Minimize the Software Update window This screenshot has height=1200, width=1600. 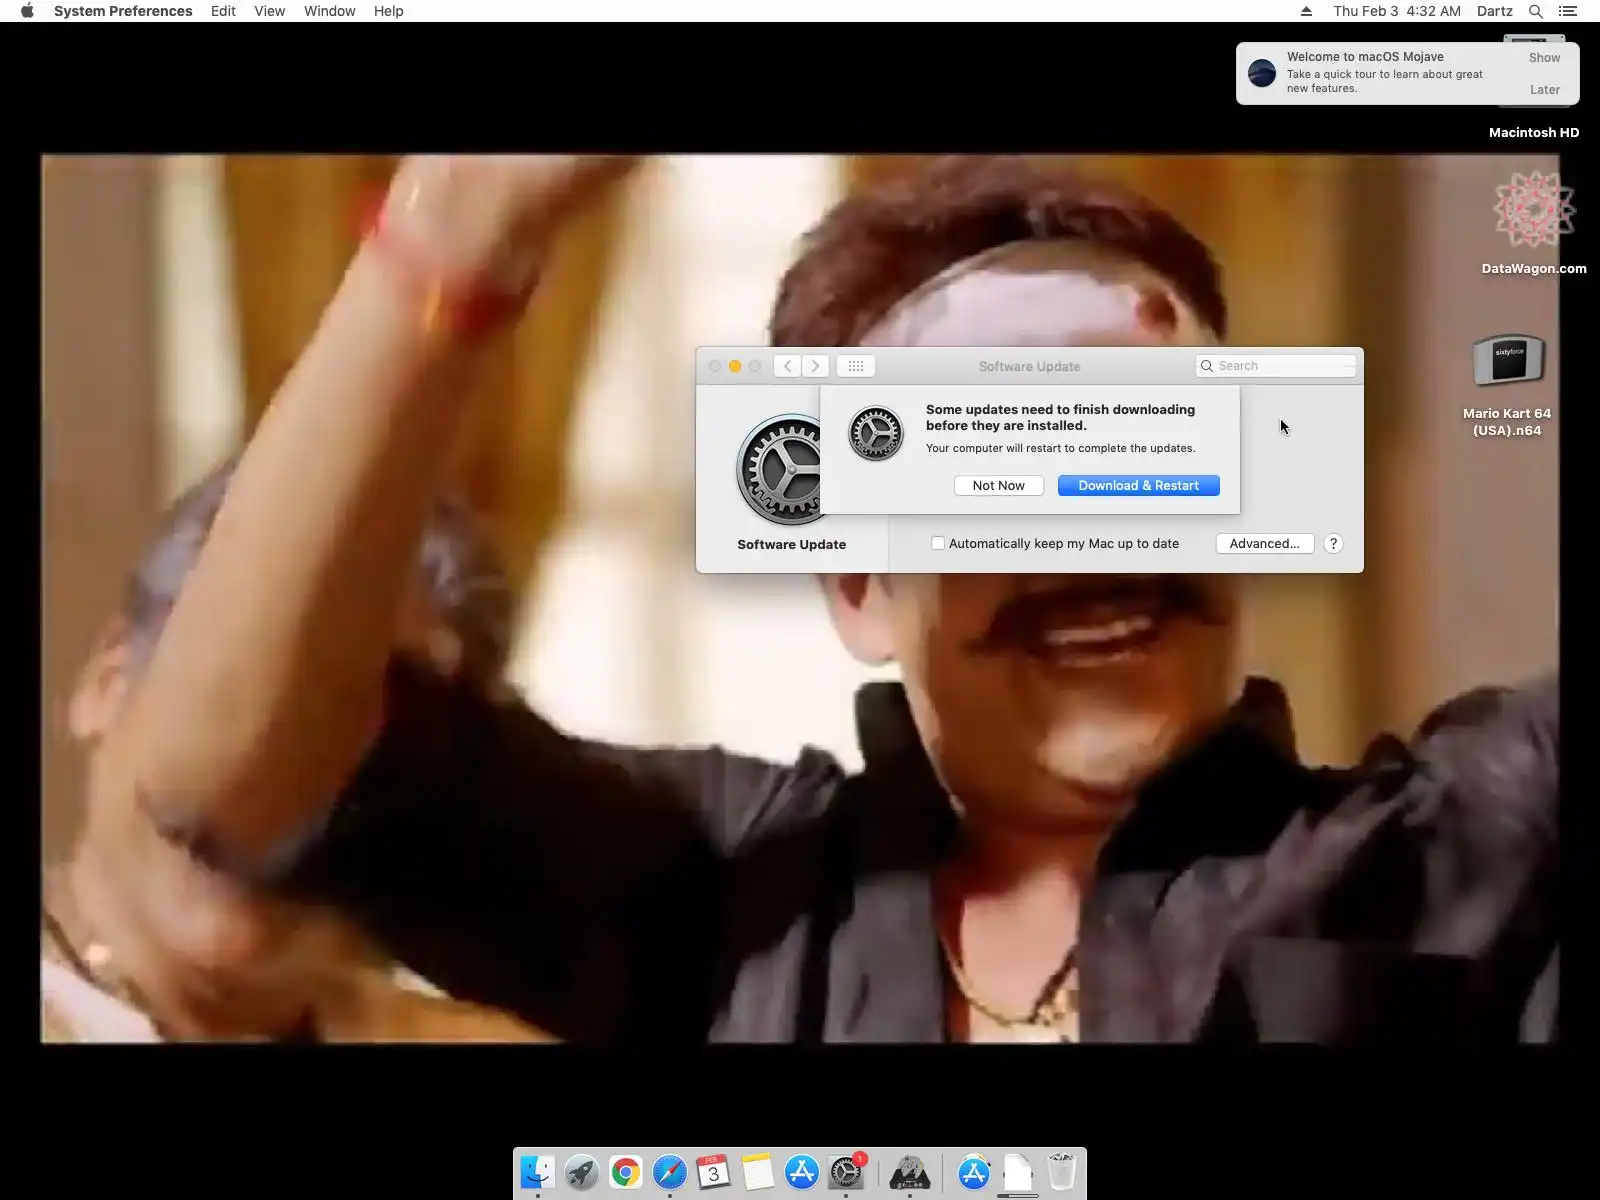(735, 366)
